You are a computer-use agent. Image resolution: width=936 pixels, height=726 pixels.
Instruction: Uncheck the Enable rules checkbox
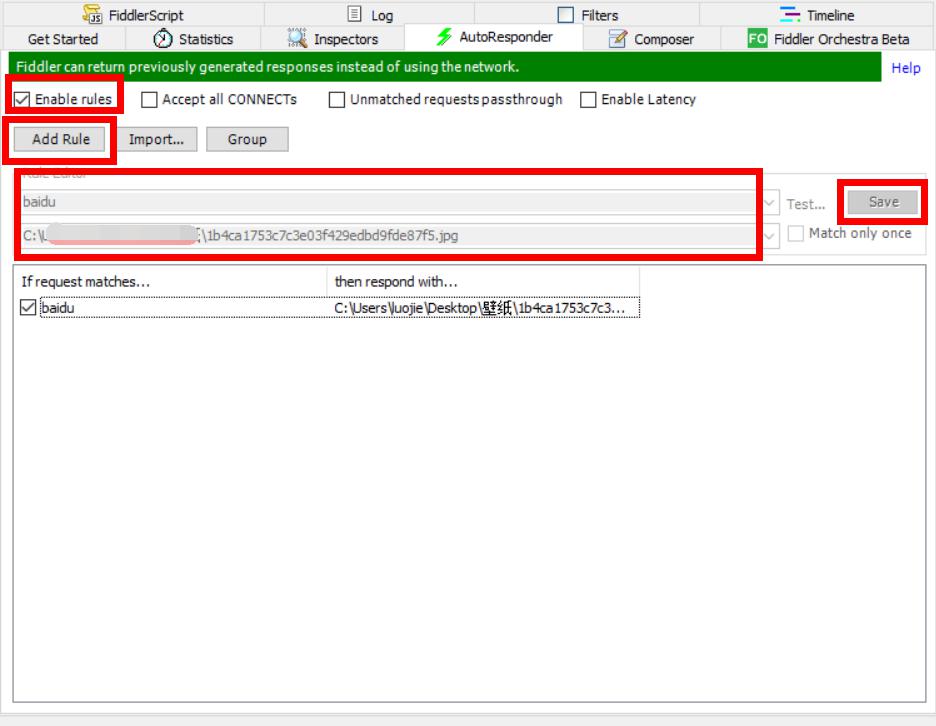(22, 100)
